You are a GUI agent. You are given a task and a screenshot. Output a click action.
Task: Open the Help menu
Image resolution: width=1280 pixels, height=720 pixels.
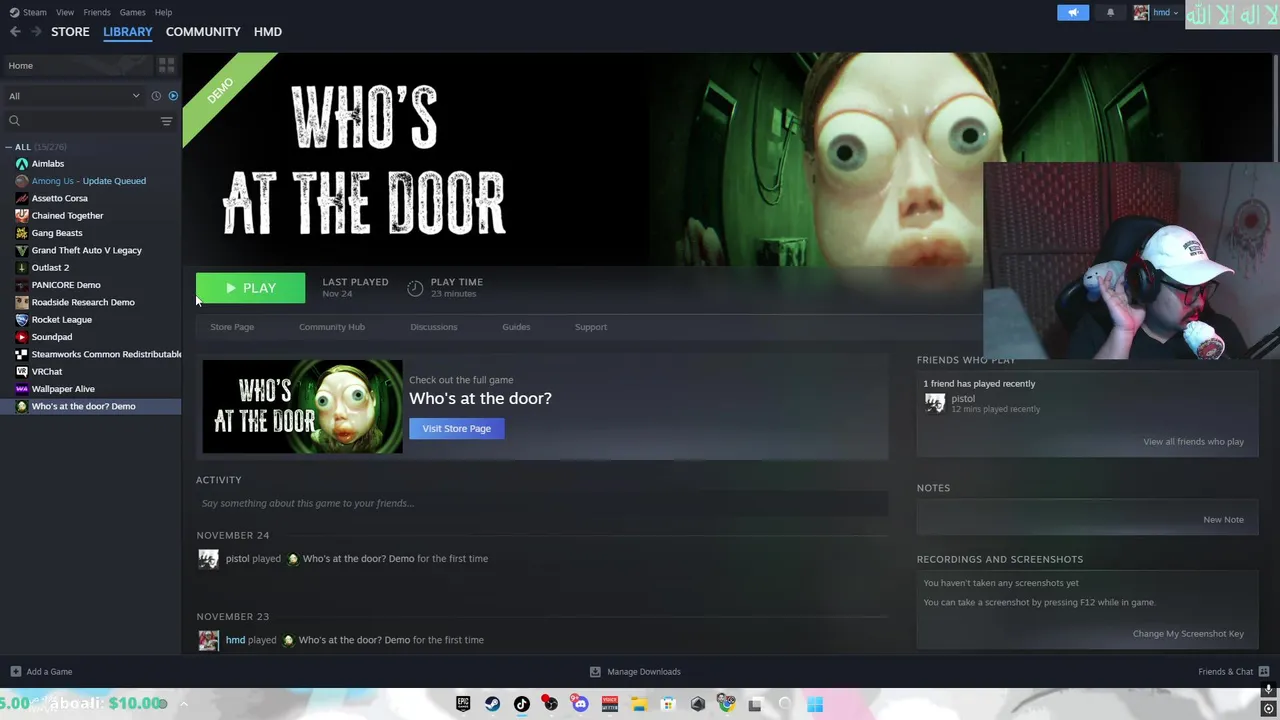(x=163, y=12)
